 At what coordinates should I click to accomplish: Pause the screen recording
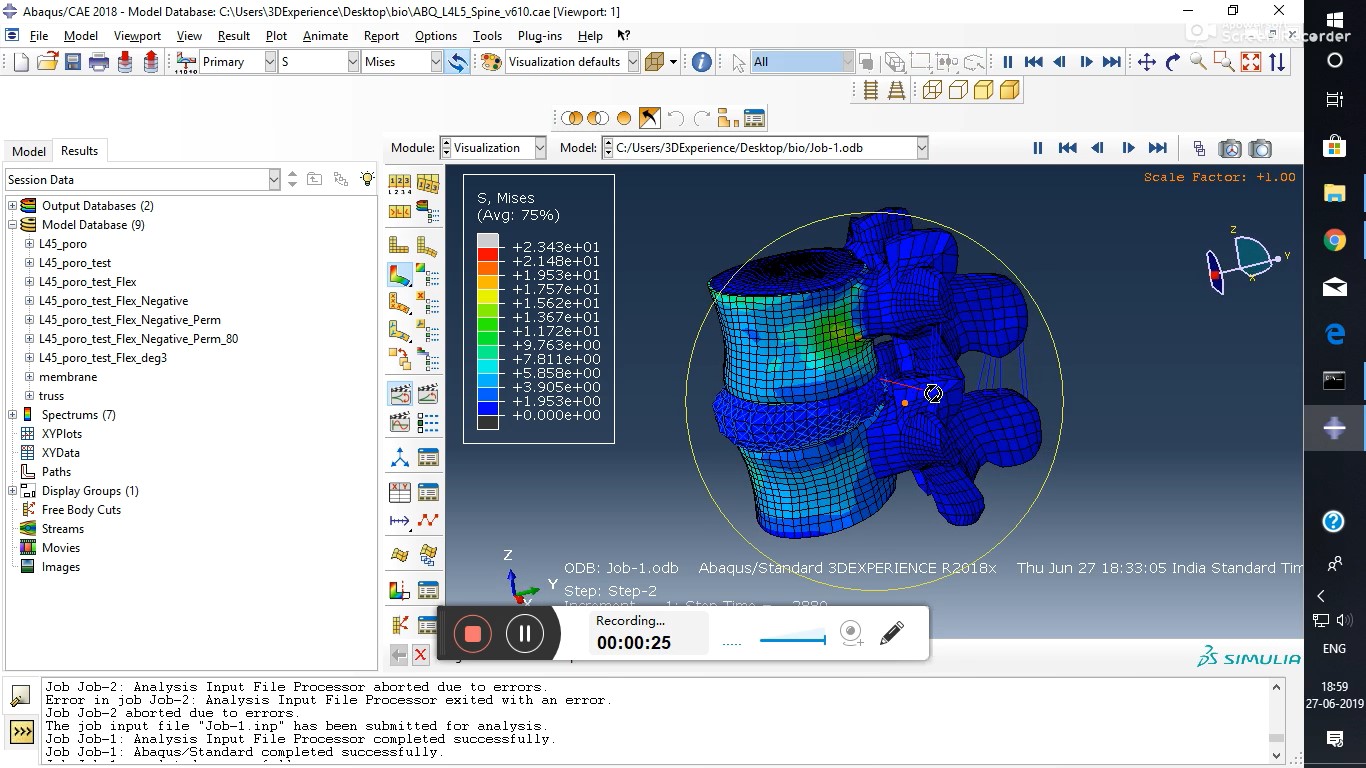(525, 633)
